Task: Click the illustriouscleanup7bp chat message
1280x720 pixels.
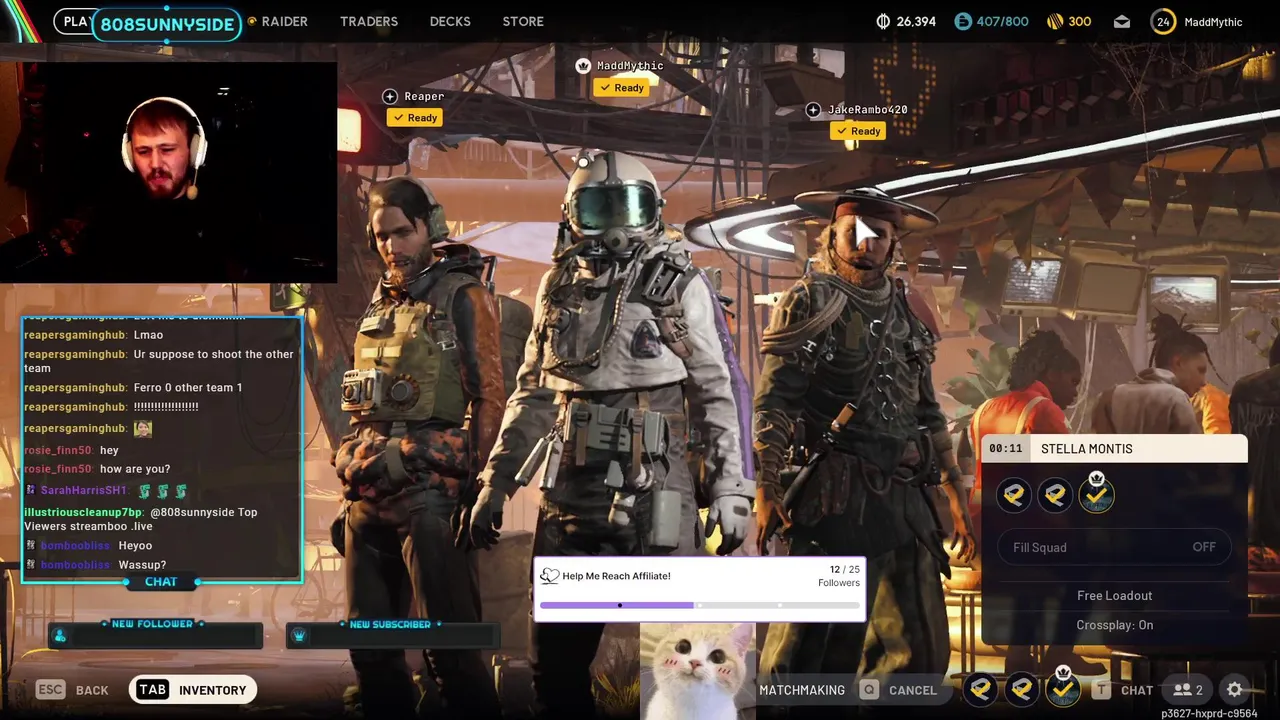Action: (x=141, y=519)
